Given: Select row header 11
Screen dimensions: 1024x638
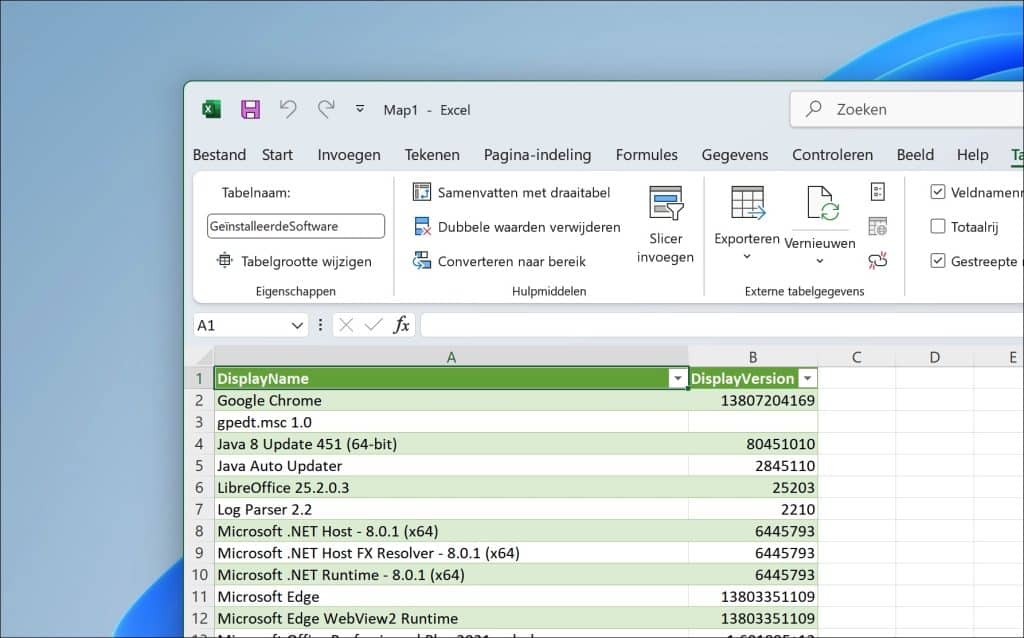Looking at the screenshot, I should (x=199, y=596).
